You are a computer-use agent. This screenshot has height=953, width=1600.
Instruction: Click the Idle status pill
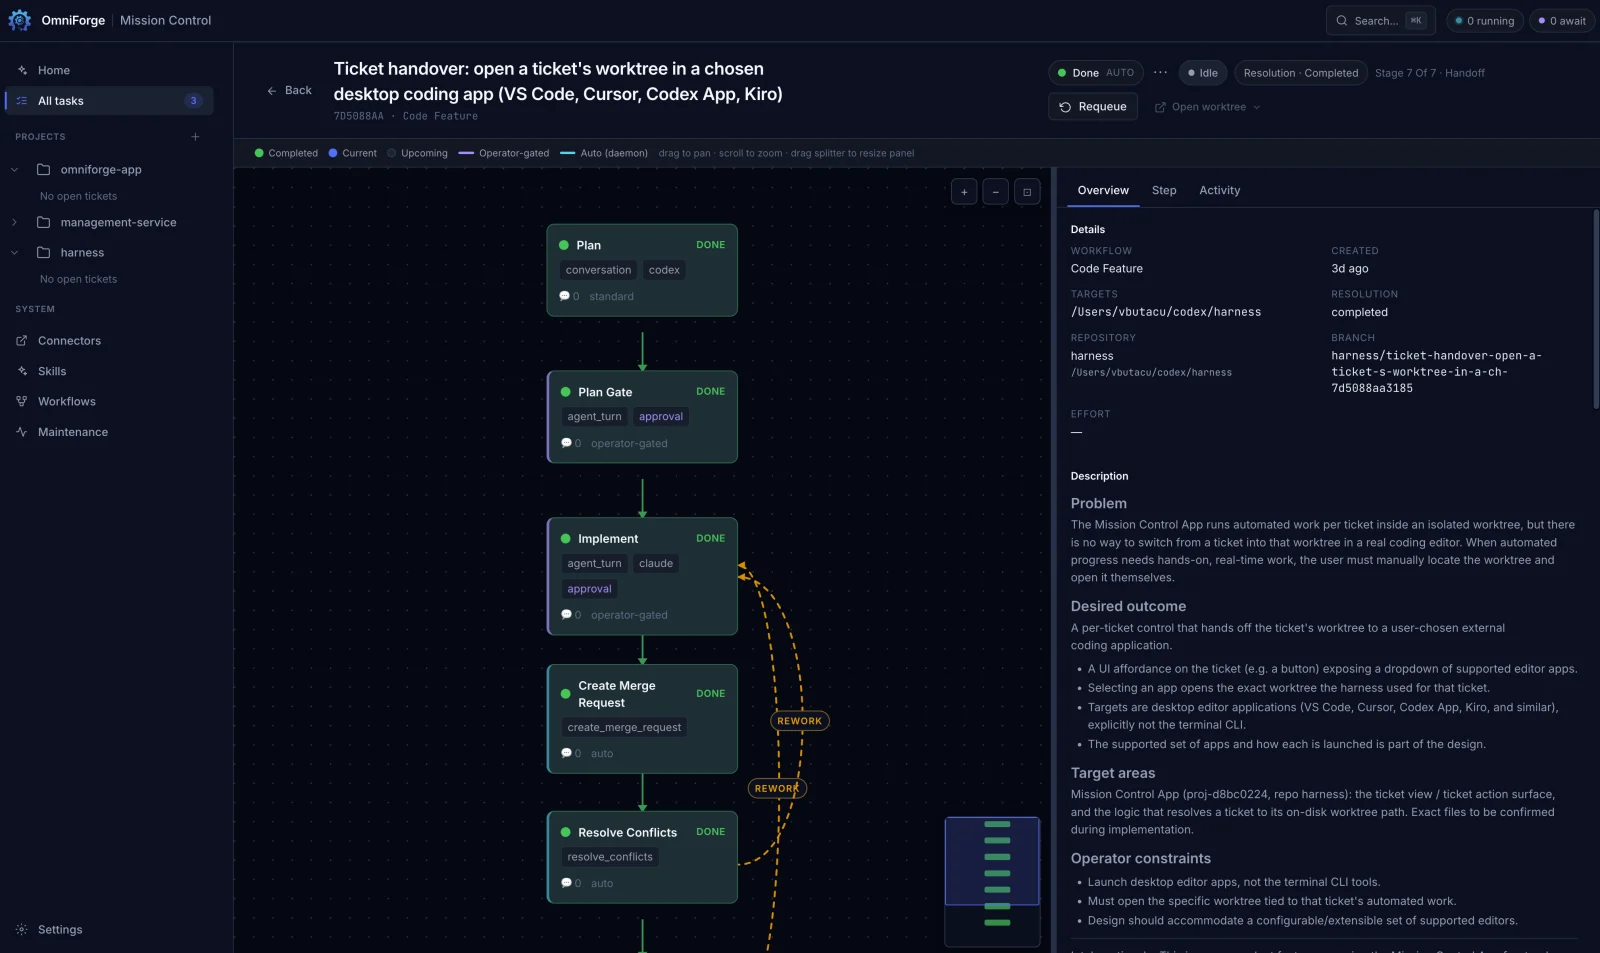tap(1203, 73)
